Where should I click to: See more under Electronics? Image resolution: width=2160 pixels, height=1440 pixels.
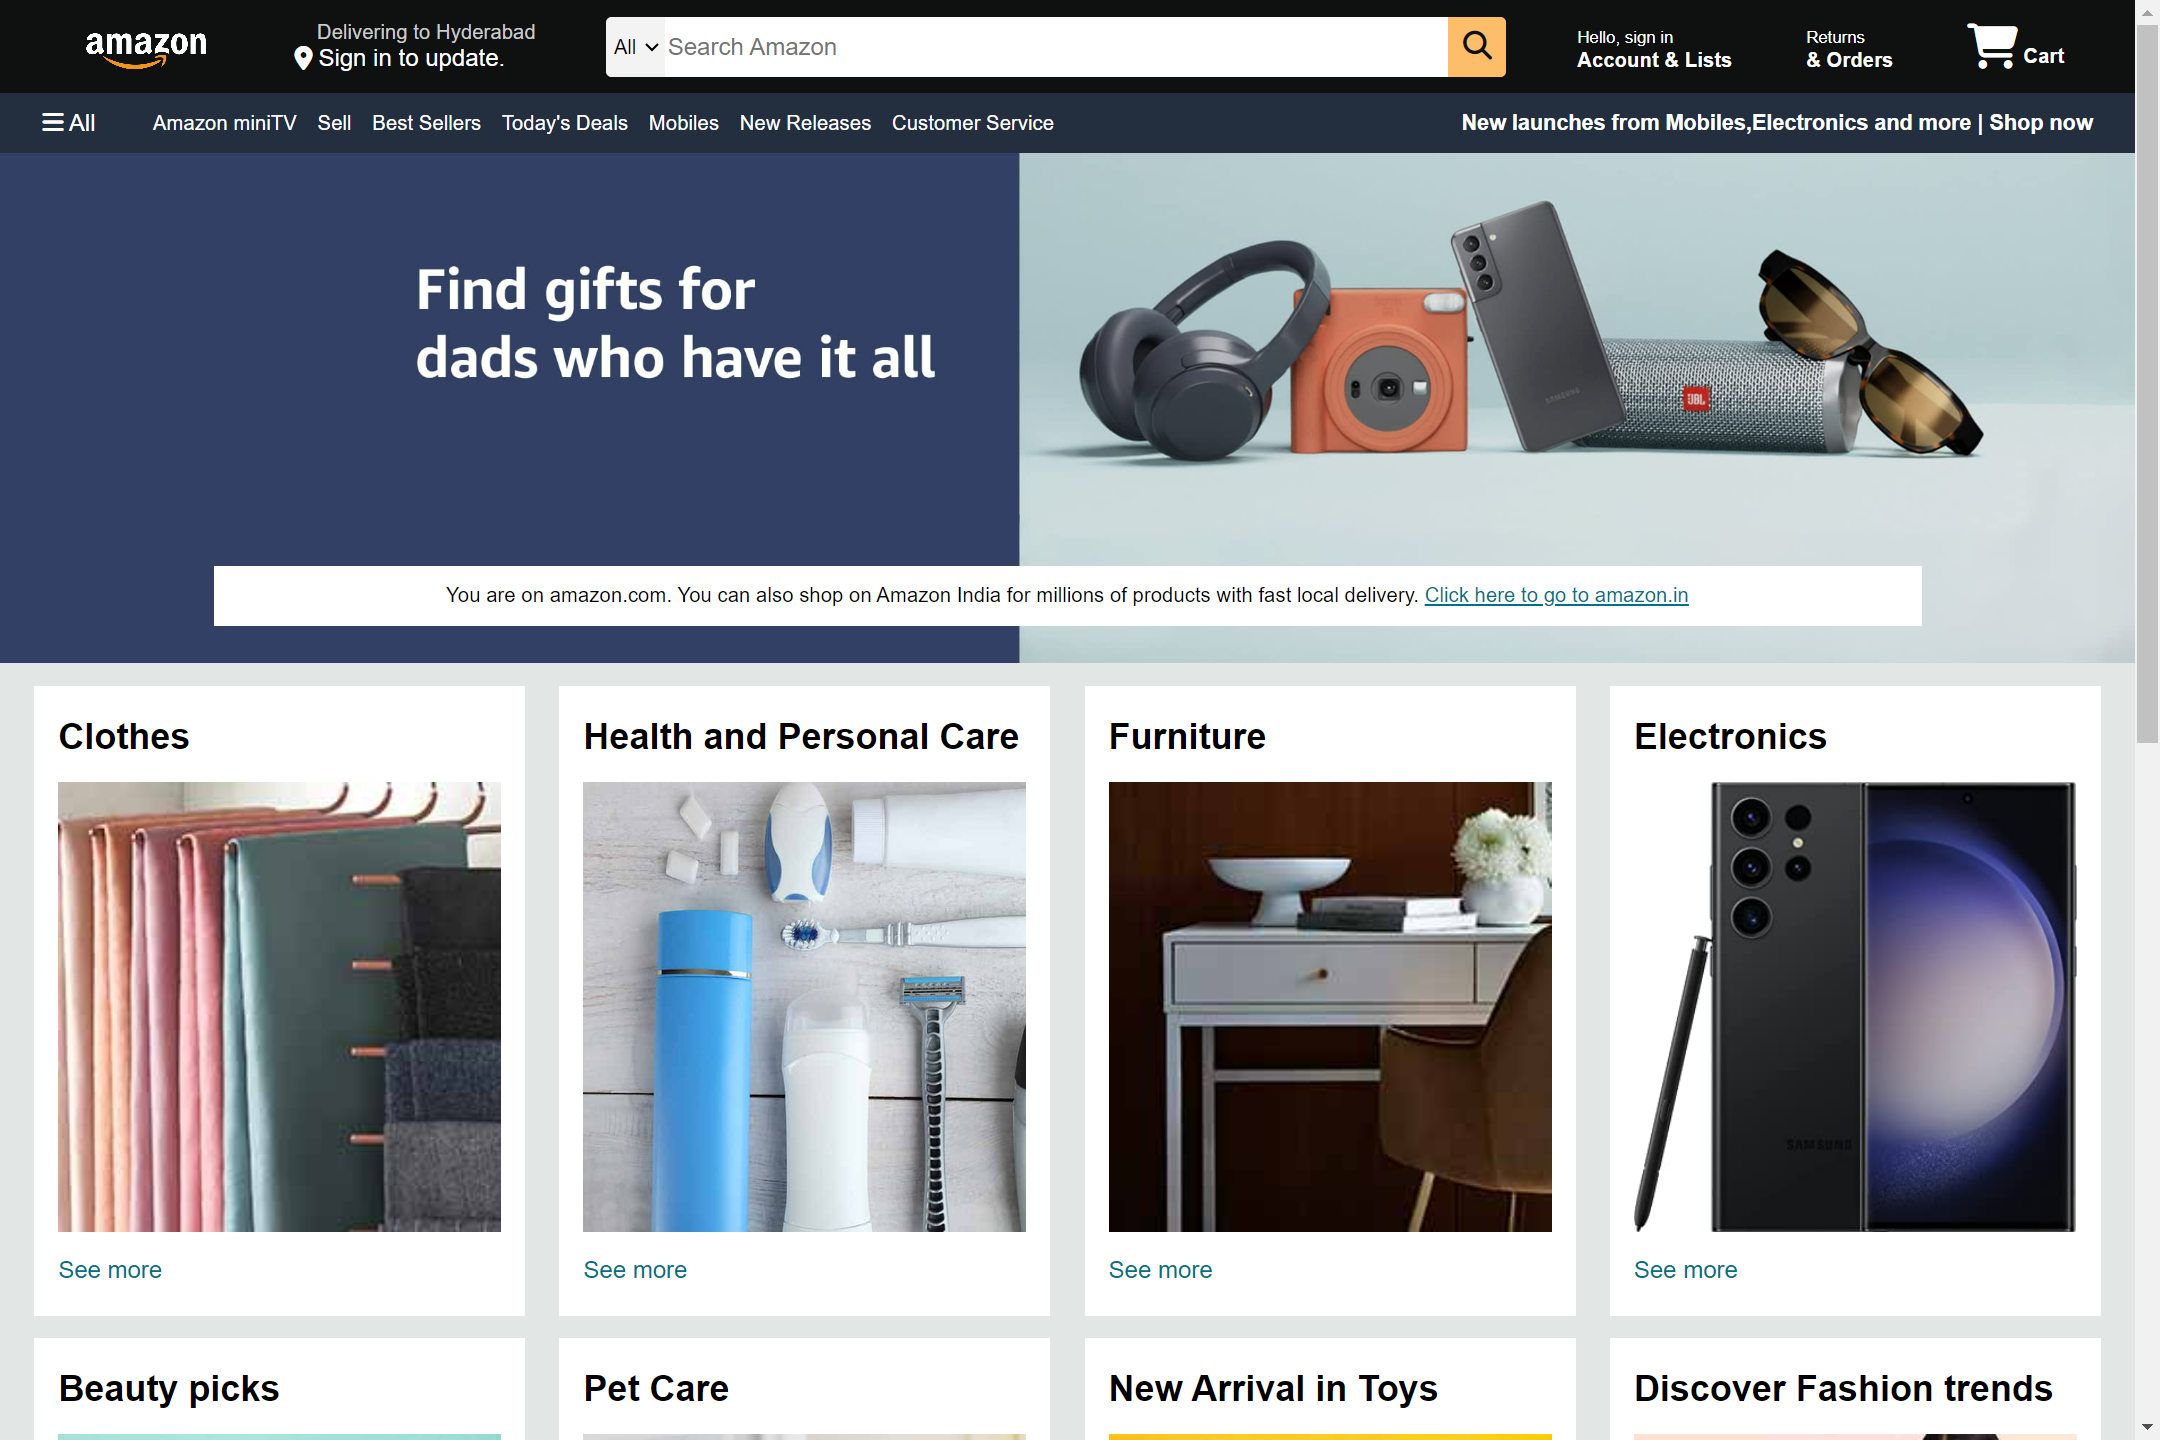pyautogui.click(x=1685, y=1270)
